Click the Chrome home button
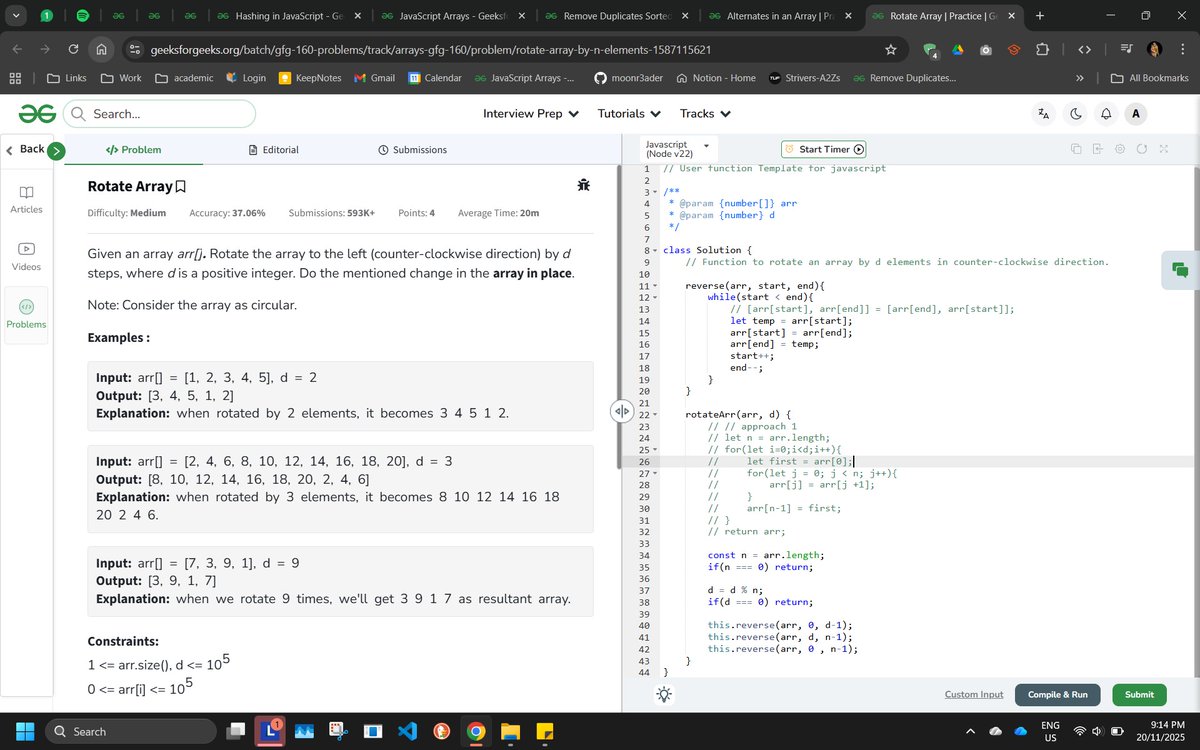This screenshot has width=1200, height=750. pos(101,50)
